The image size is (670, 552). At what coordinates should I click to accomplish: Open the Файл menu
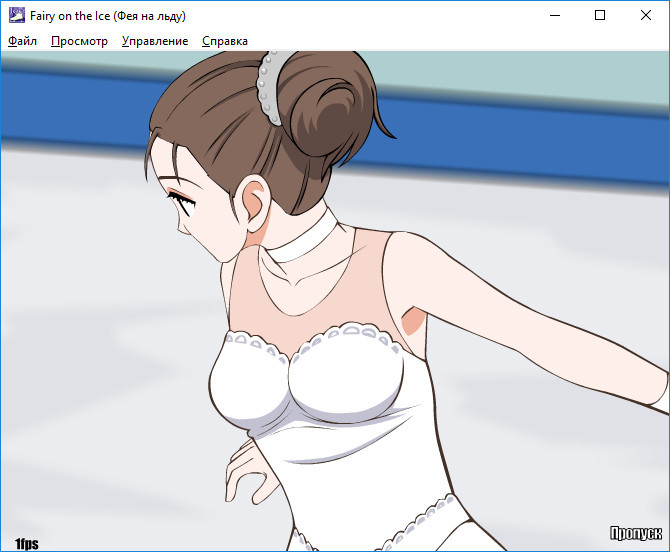coord(22,41)
